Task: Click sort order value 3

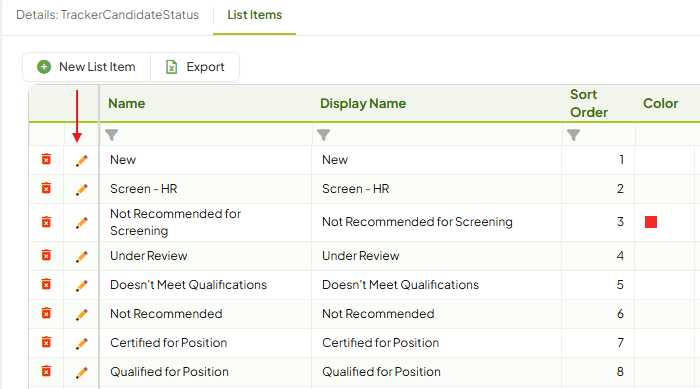Action: pyautogui.click(x=620, y=222)
